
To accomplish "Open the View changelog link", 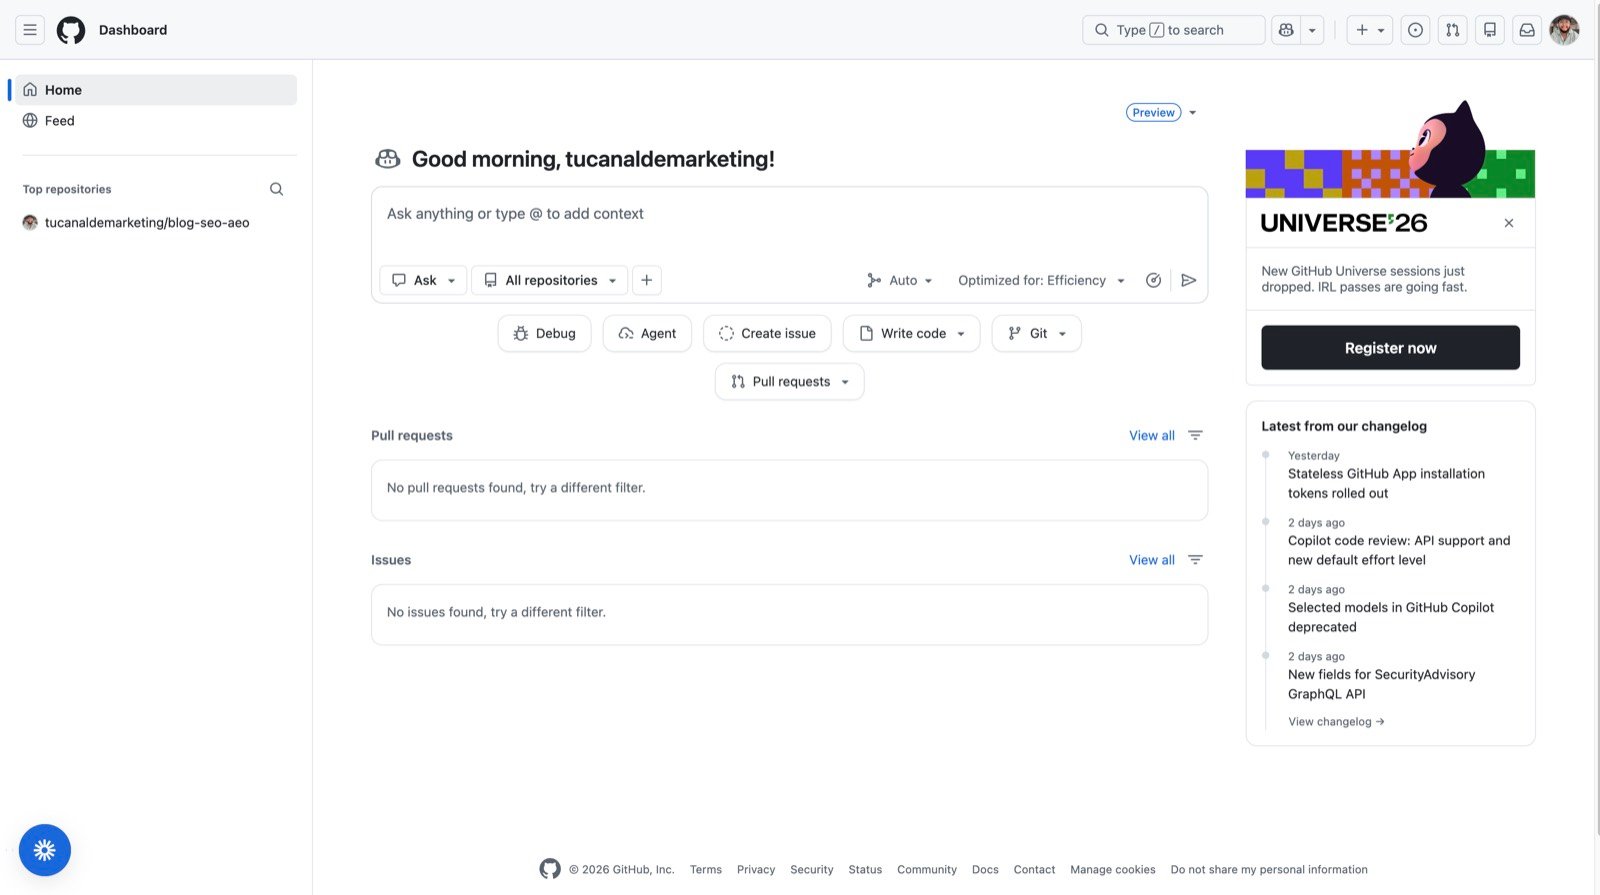I will point(1336,722).
